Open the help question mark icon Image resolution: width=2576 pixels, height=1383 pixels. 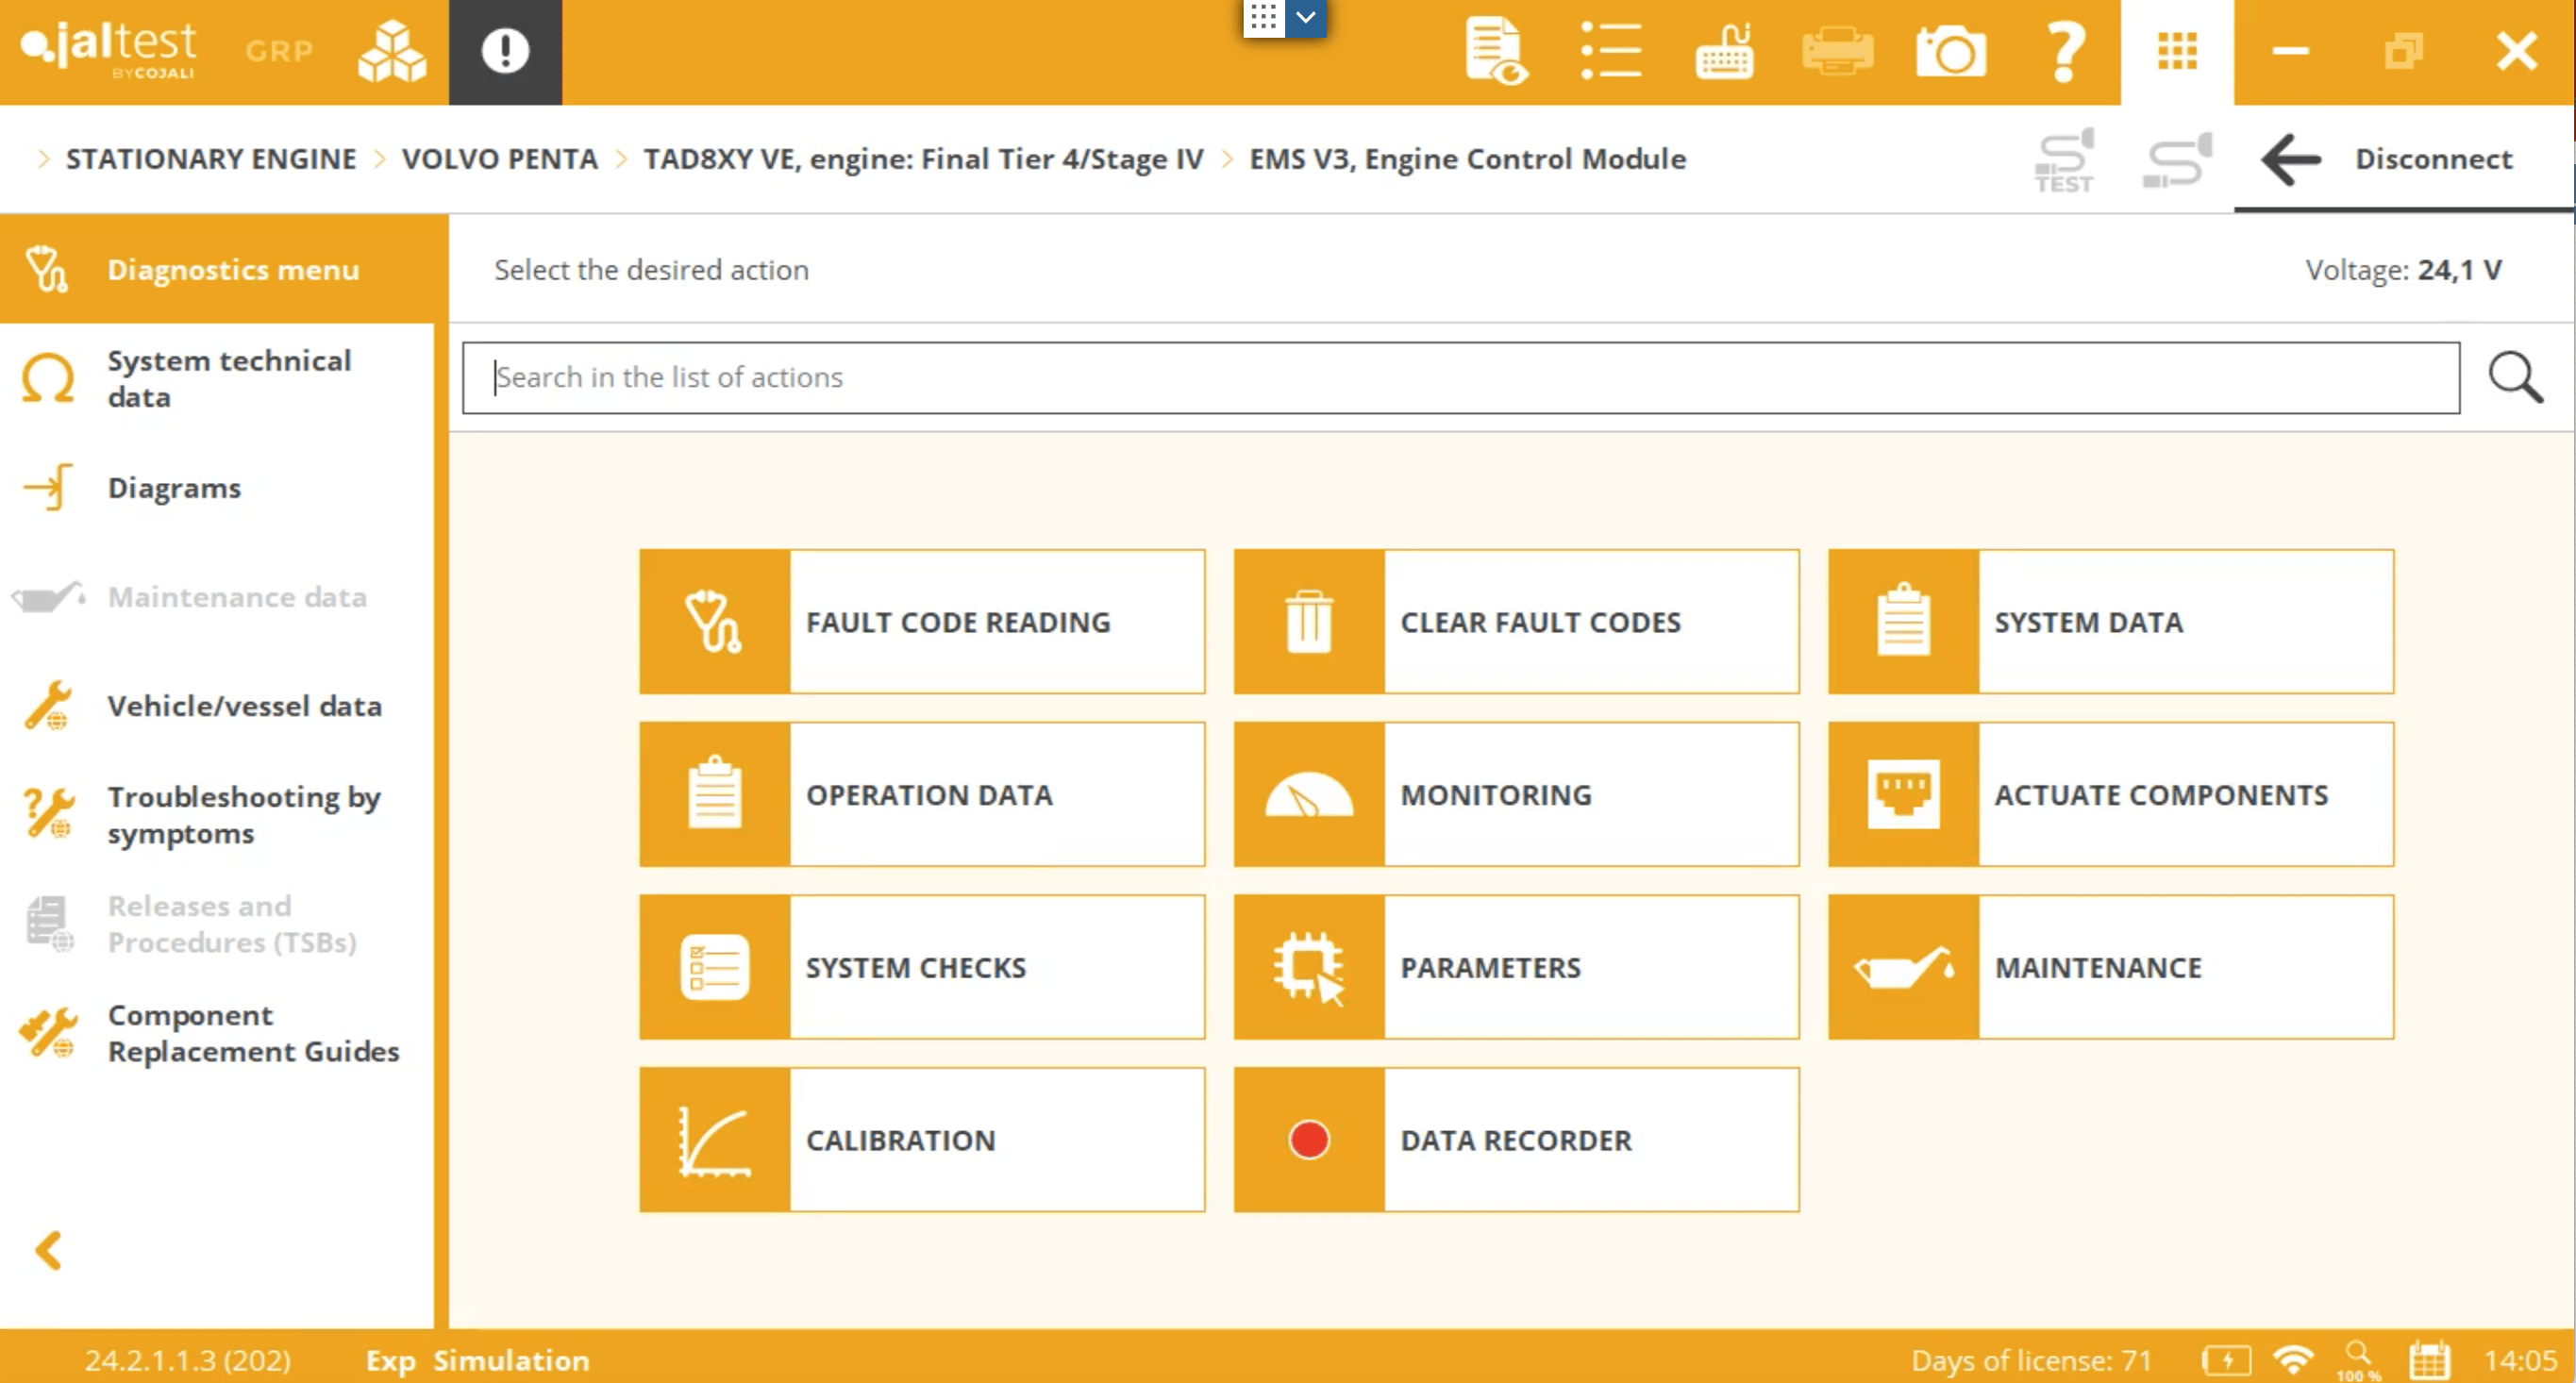click(x=2064, y=51)
